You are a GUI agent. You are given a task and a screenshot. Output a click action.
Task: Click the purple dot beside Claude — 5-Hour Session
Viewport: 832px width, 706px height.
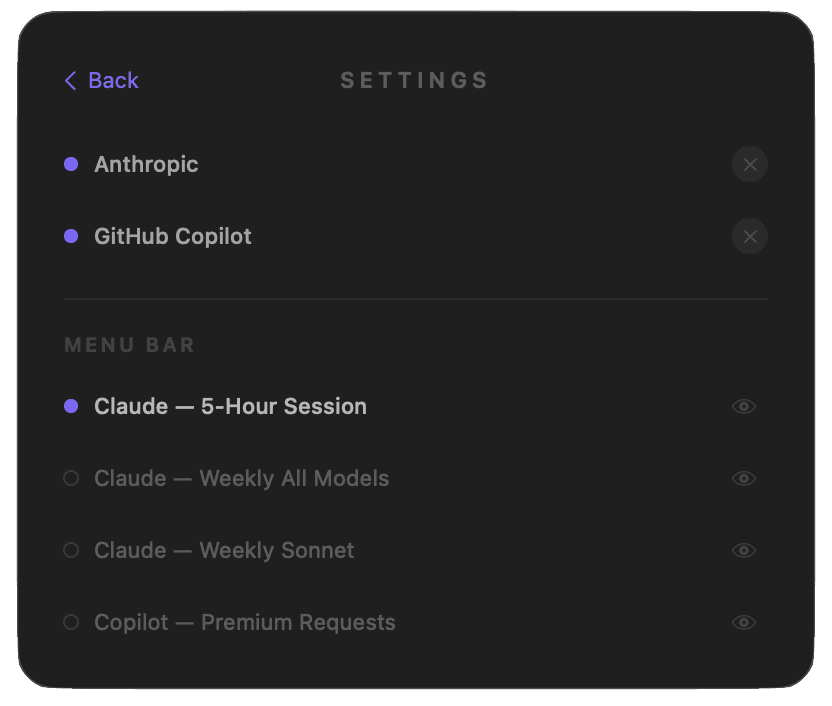[70, 406]
